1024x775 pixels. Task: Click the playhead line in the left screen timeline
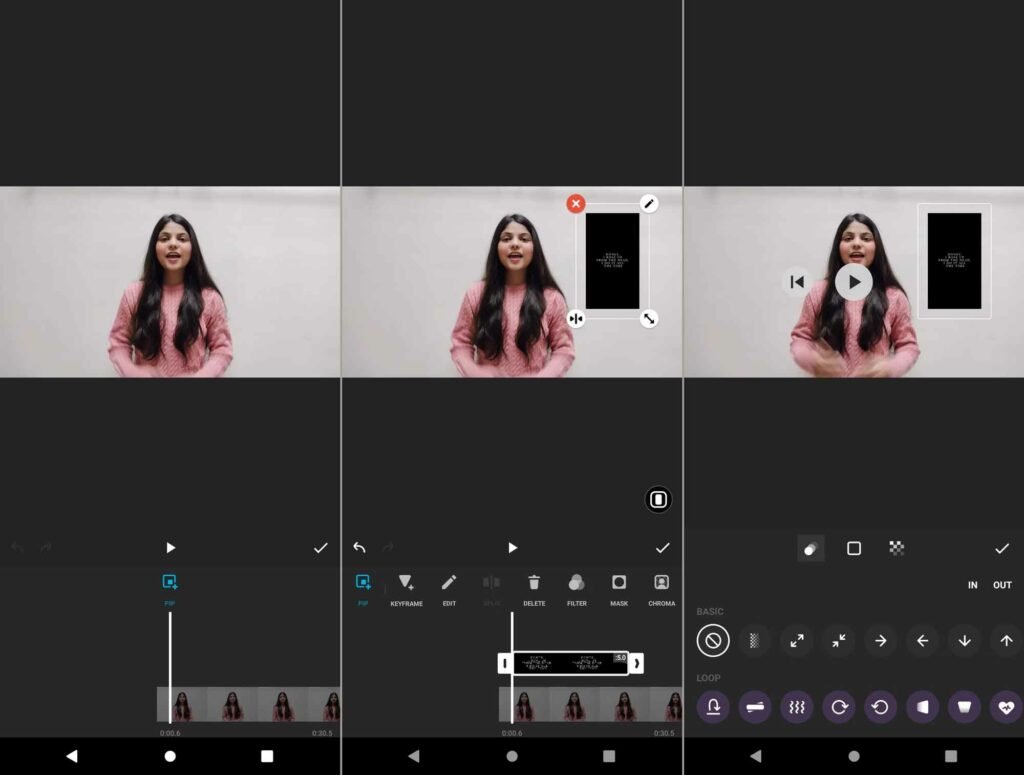[170, 667]
